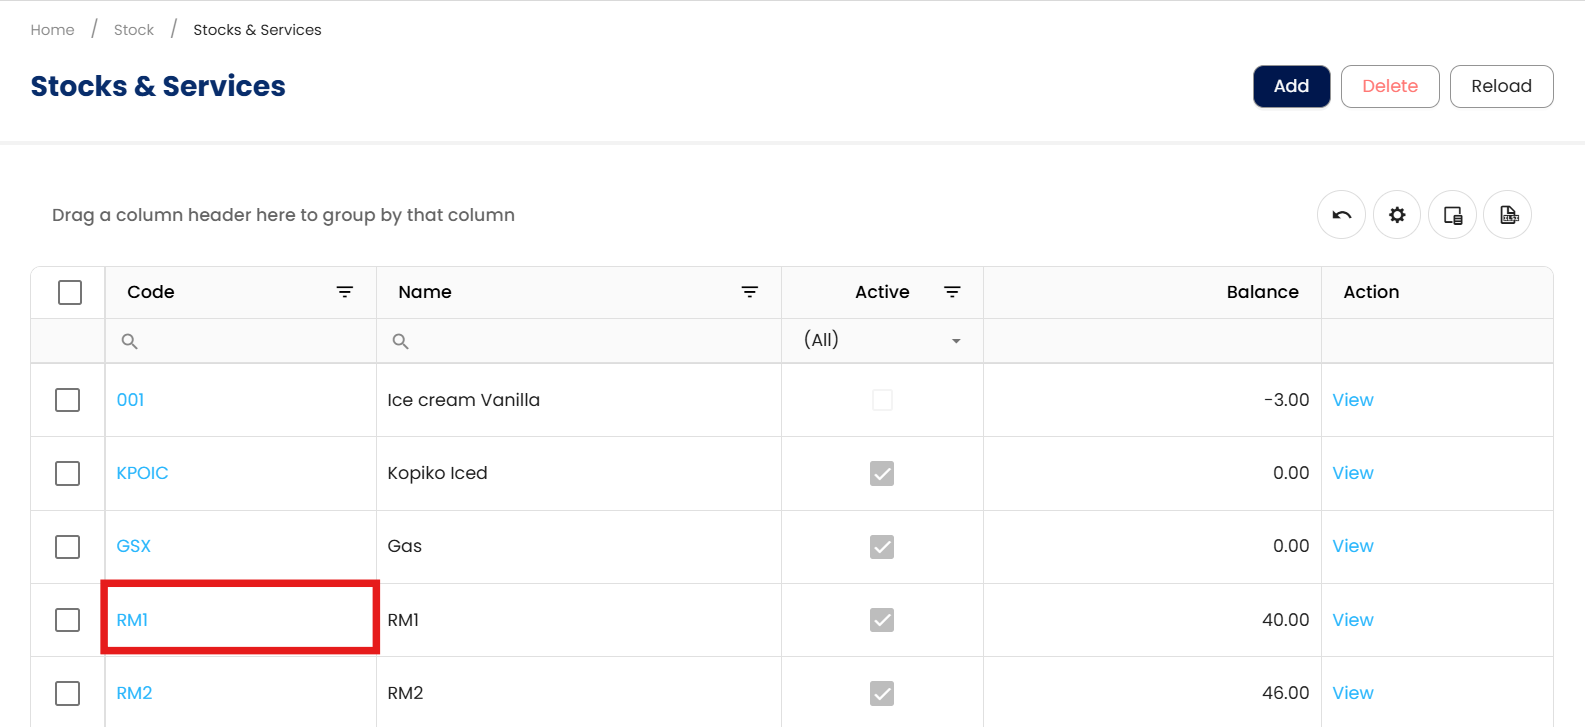
Task: Navigate to the Home breadcrumb
Action: [x=52, y=30]
